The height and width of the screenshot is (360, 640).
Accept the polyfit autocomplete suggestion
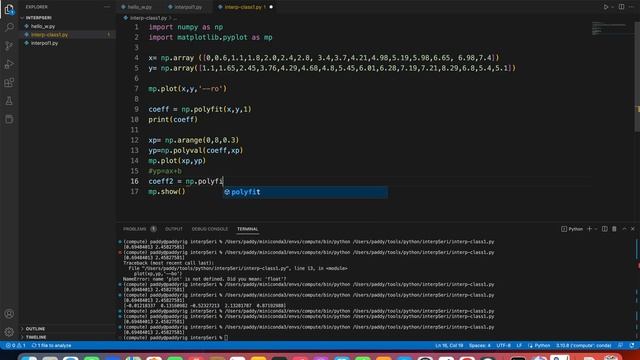tap(305, 192)
